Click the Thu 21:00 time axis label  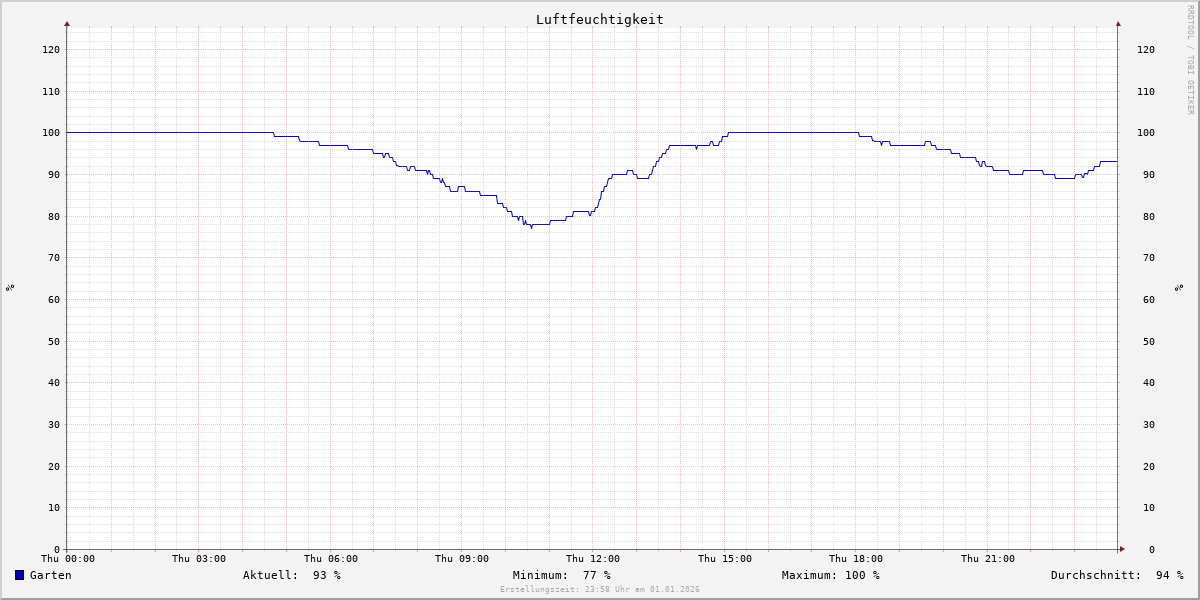click(x=987, y=559)
